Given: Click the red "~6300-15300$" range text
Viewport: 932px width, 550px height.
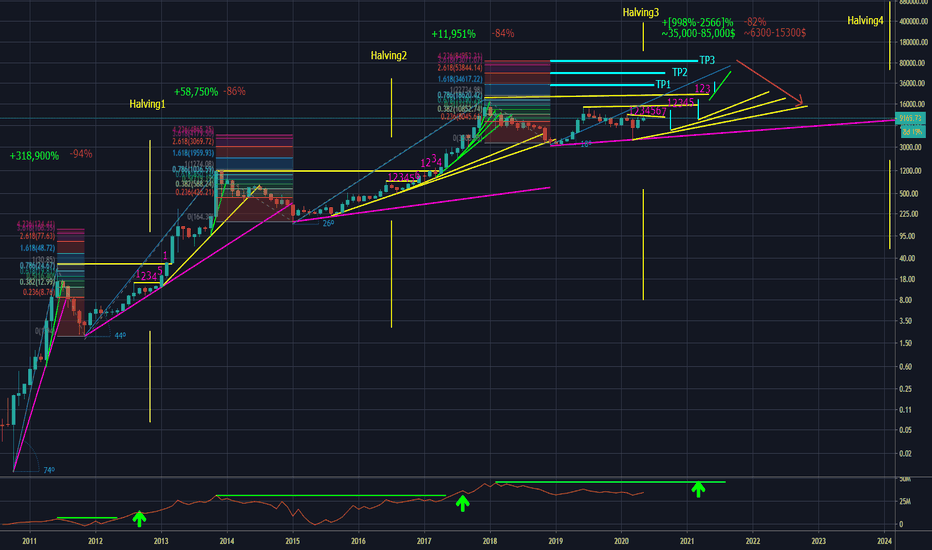Looking at the screenshot, I should point(774,33).
